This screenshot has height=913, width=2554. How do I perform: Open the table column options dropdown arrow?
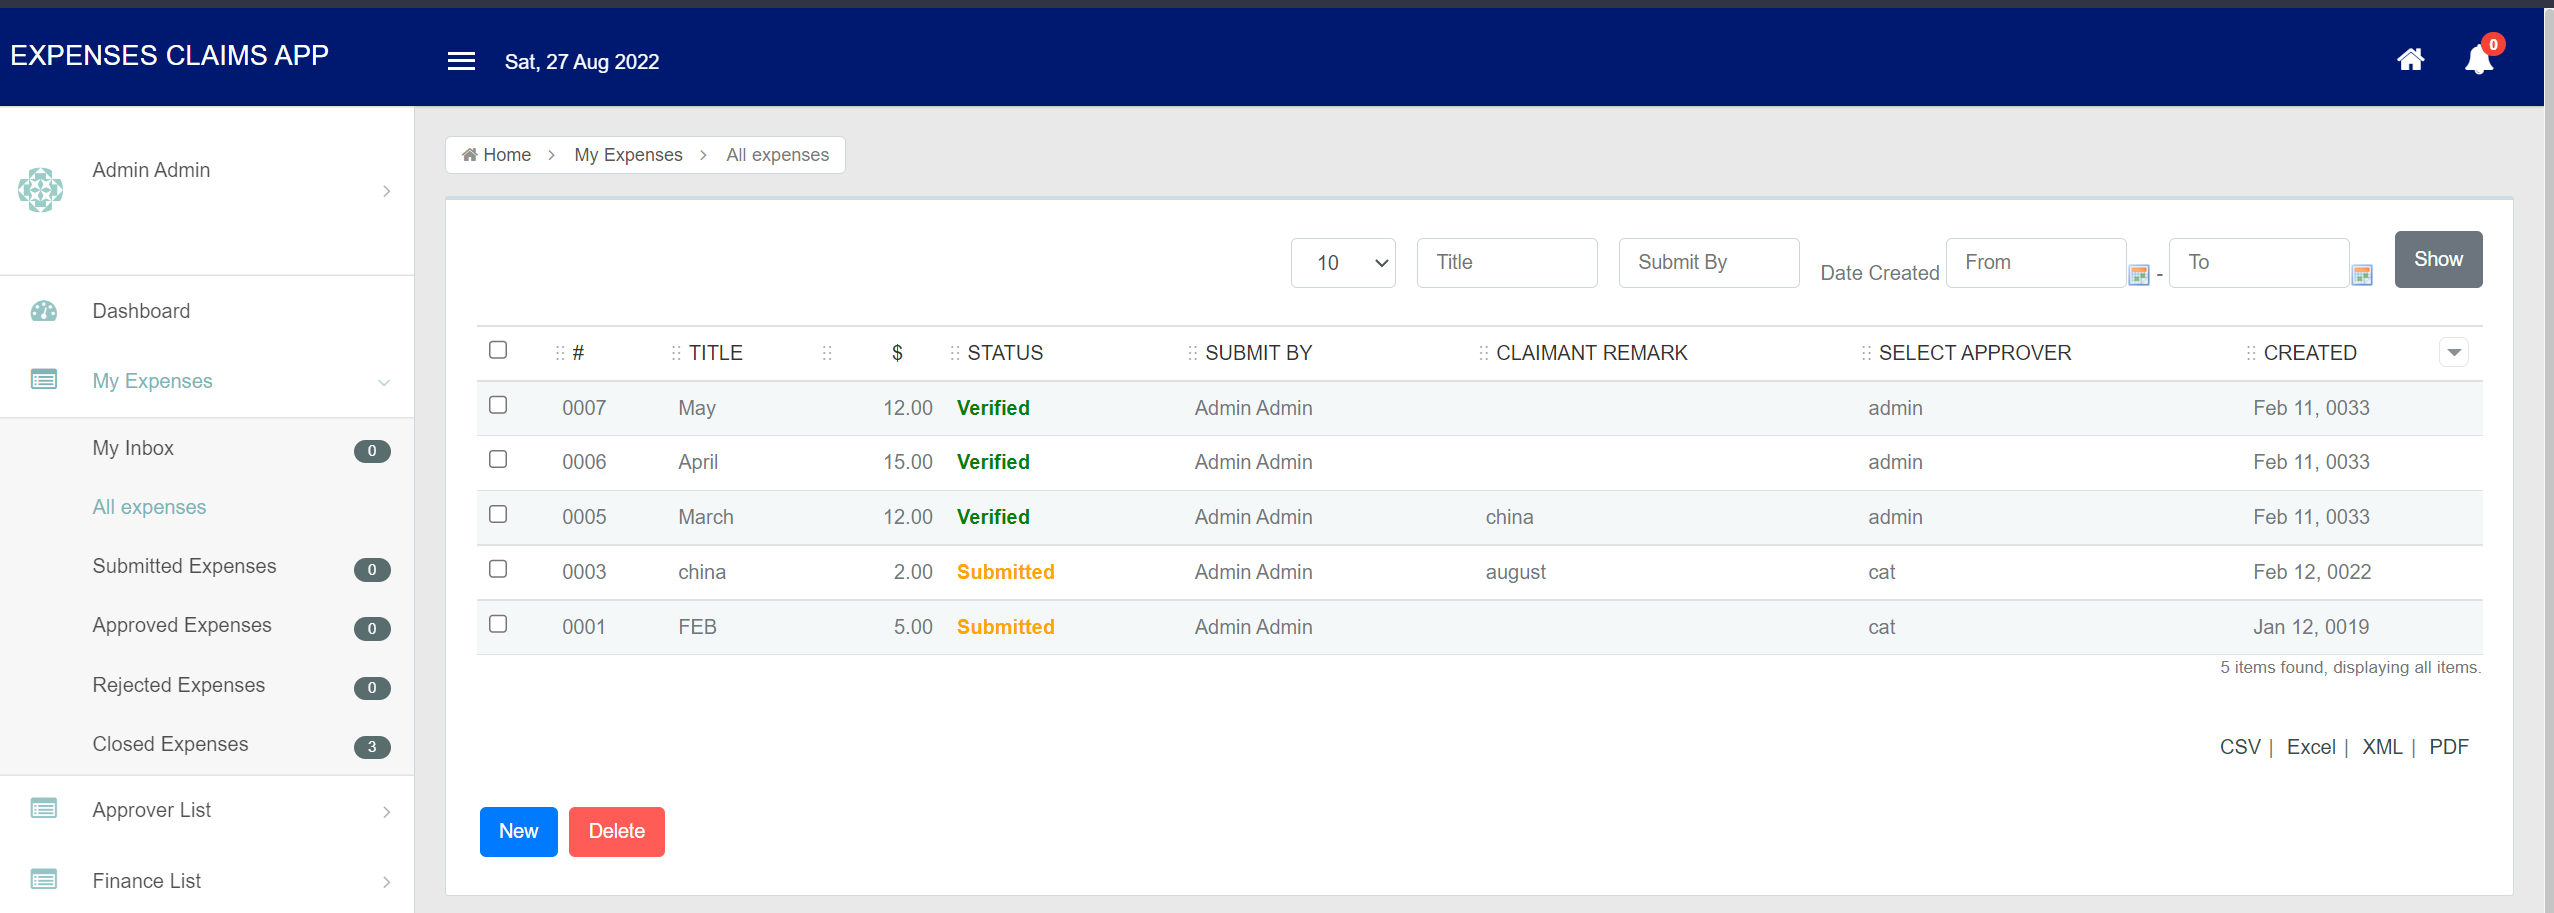(x=2454, y=352)
